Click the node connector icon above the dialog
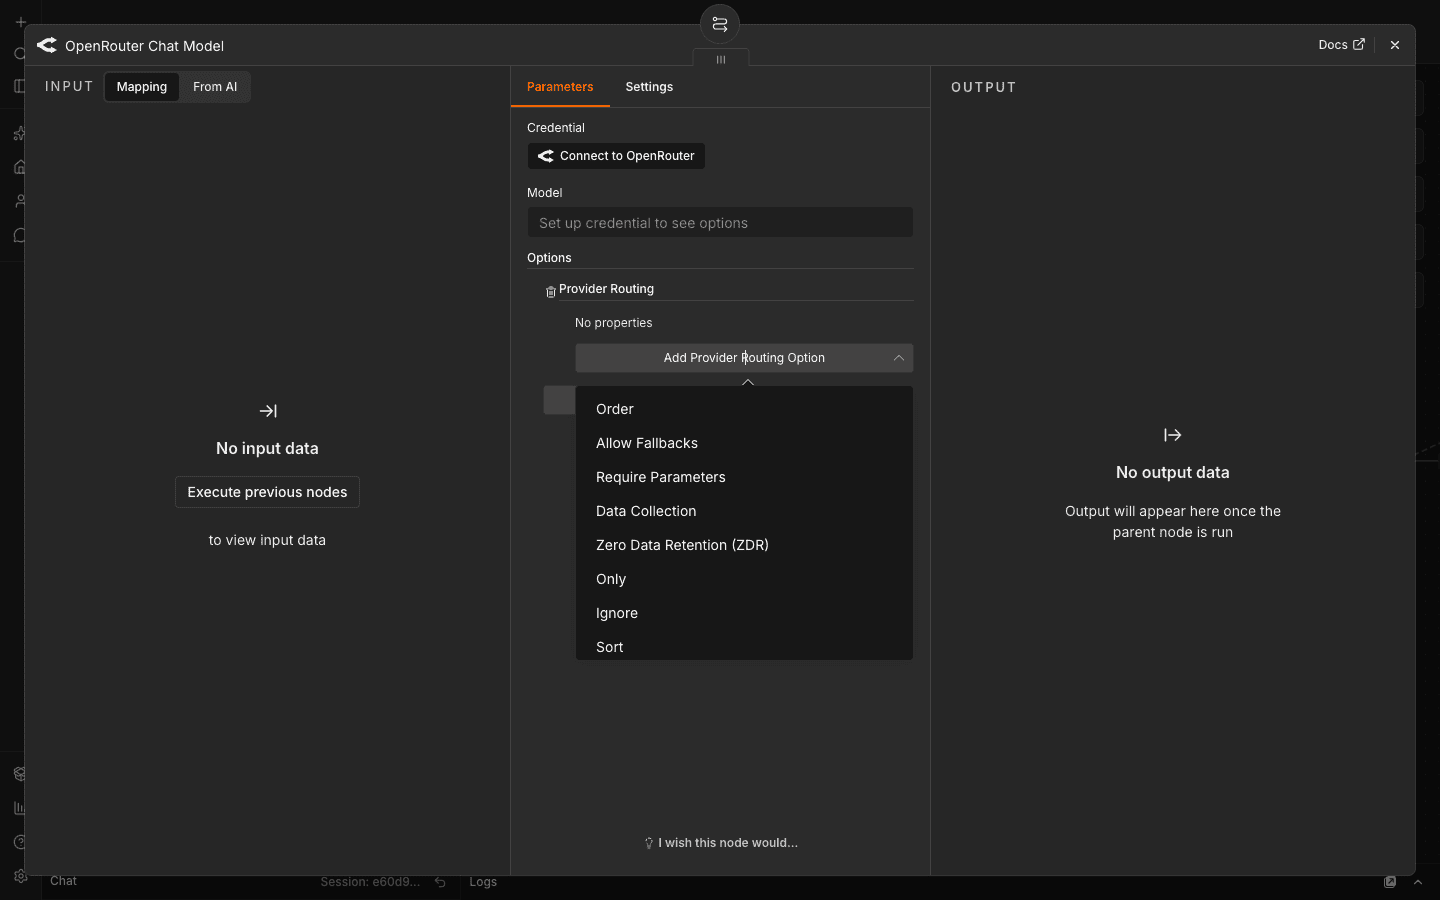Viewport: 1440px width, 900px height. [x=720, y=24]
